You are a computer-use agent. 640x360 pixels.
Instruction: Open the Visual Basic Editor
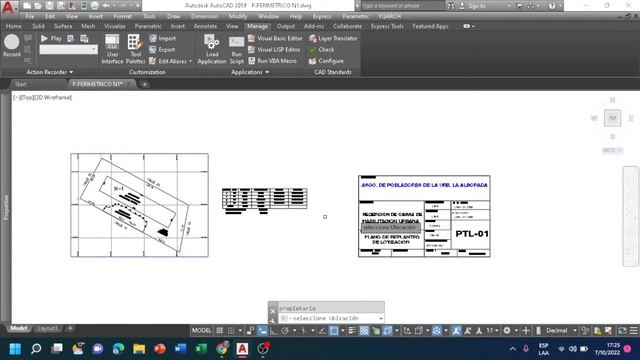click(x=275, y=38)
